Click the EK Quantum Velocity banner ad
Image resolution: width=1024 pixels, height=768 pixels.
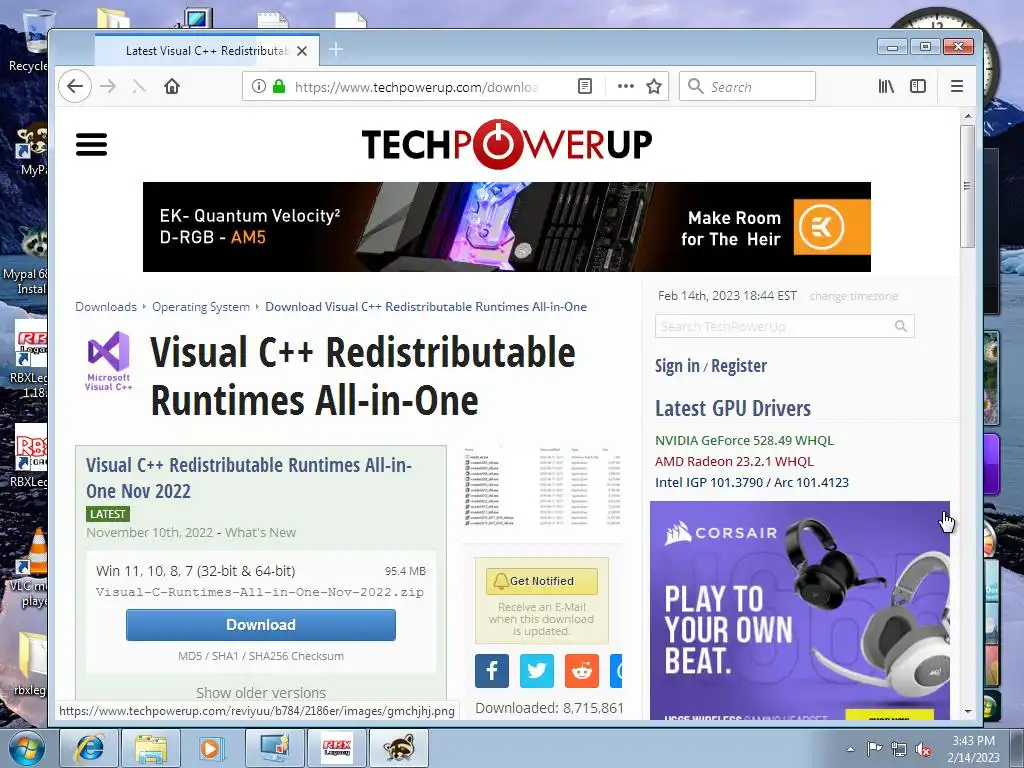507,227
